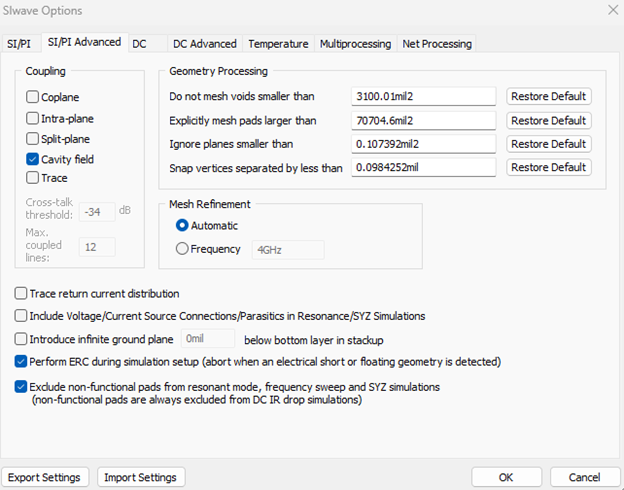The image size is (624, 490).
Task: Click the Import Settings button
Action: coord(140,477)
